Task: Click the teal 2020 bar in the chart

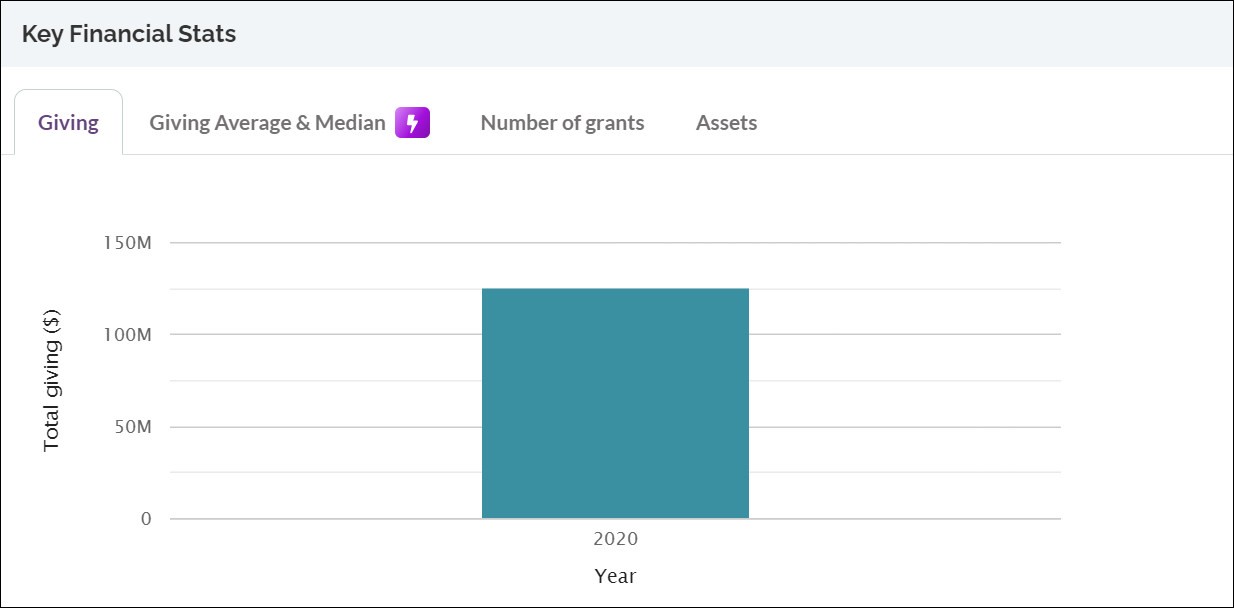Action: (615, 400)
